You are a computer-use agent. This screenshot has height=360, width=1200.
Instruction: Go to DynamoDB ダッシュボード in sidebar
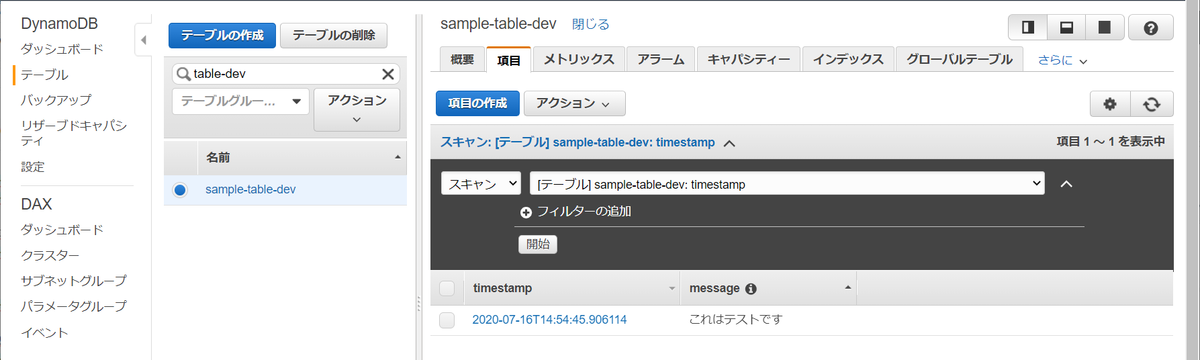(62, 49)
